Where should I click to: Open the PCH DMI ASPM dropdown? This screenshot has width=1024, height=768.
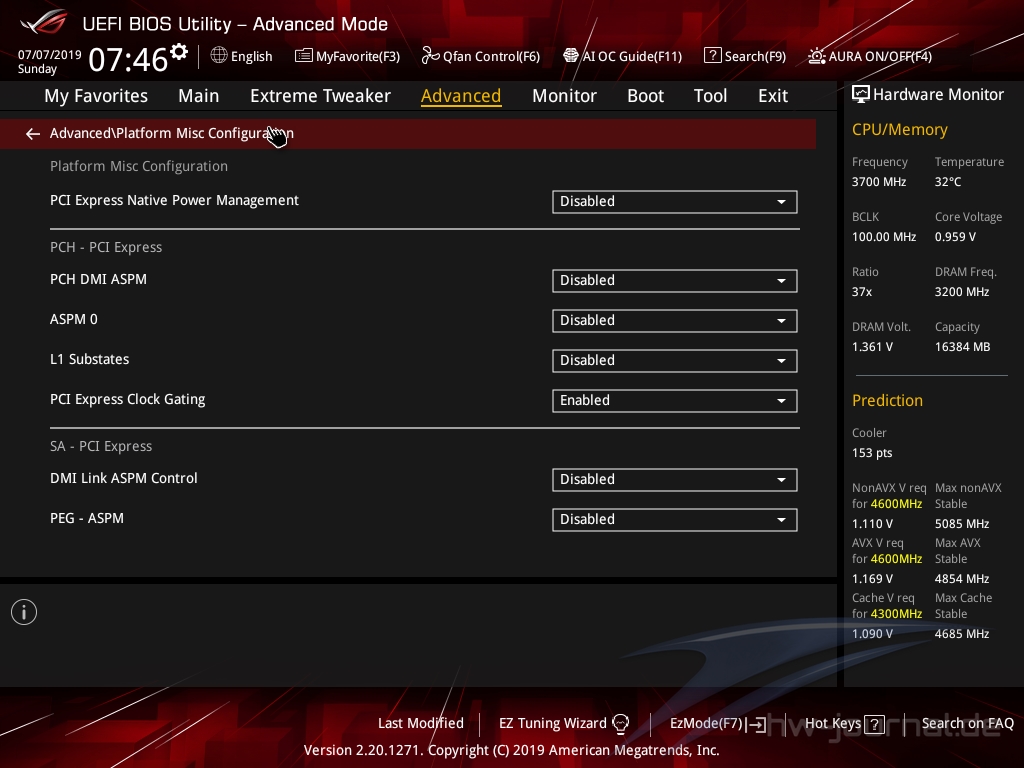pyautogui.click(x=675, y=281)
